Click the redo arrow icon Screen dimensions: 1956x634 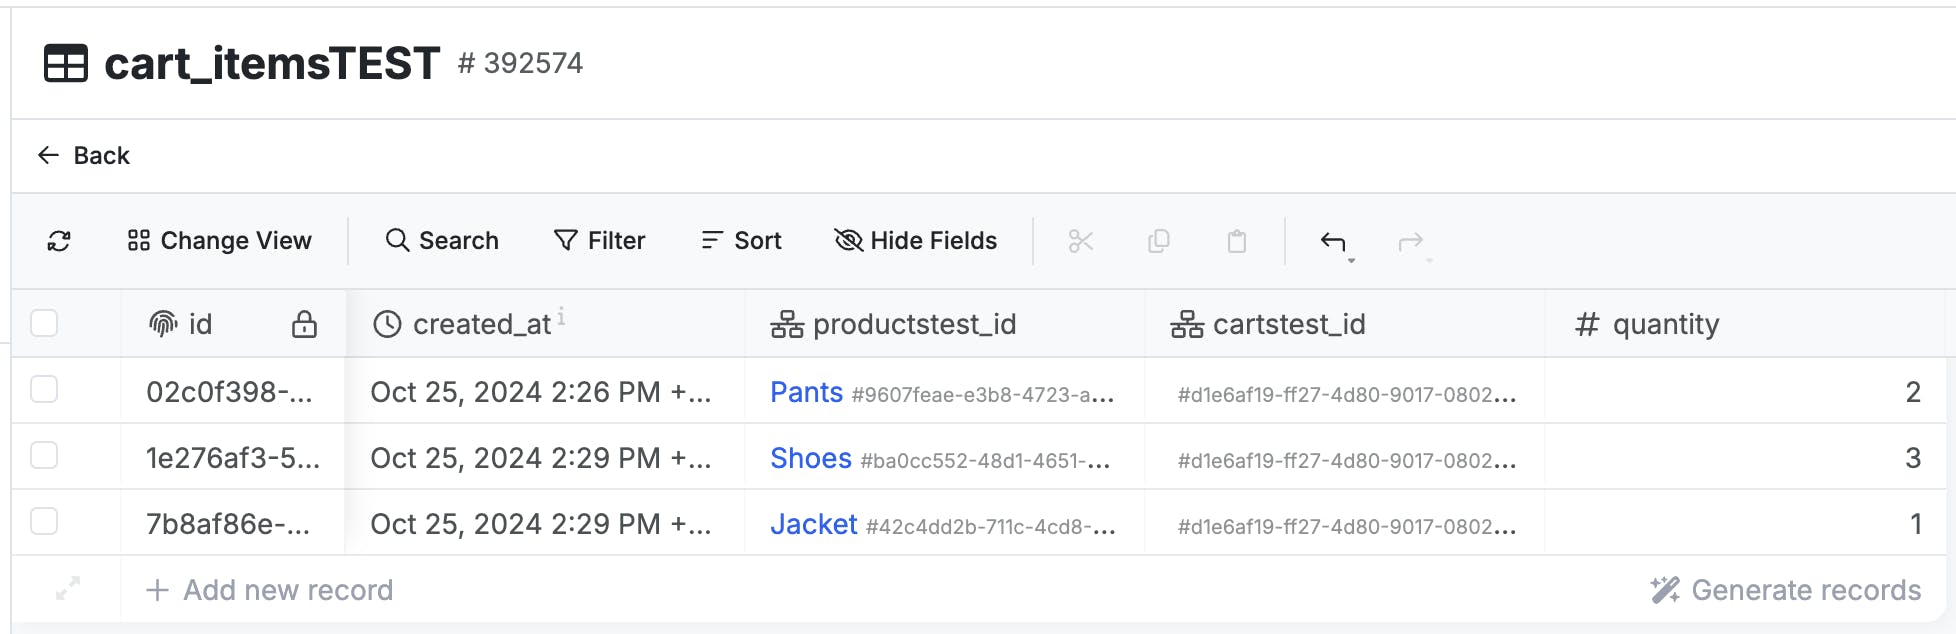pyautogui.click(x=1410, y=241)
